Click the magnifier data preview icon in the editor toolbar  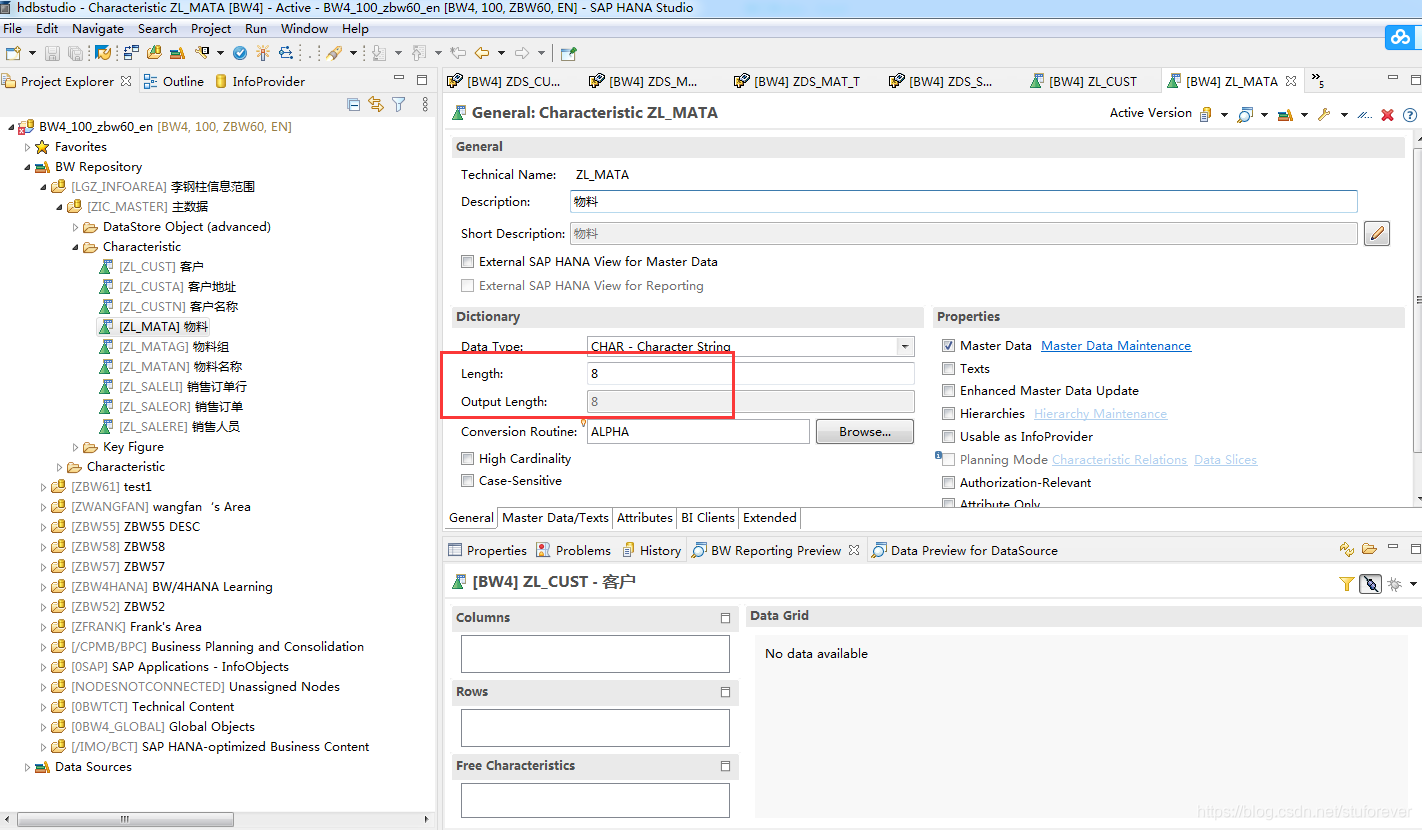click(x=1245, y=115)
